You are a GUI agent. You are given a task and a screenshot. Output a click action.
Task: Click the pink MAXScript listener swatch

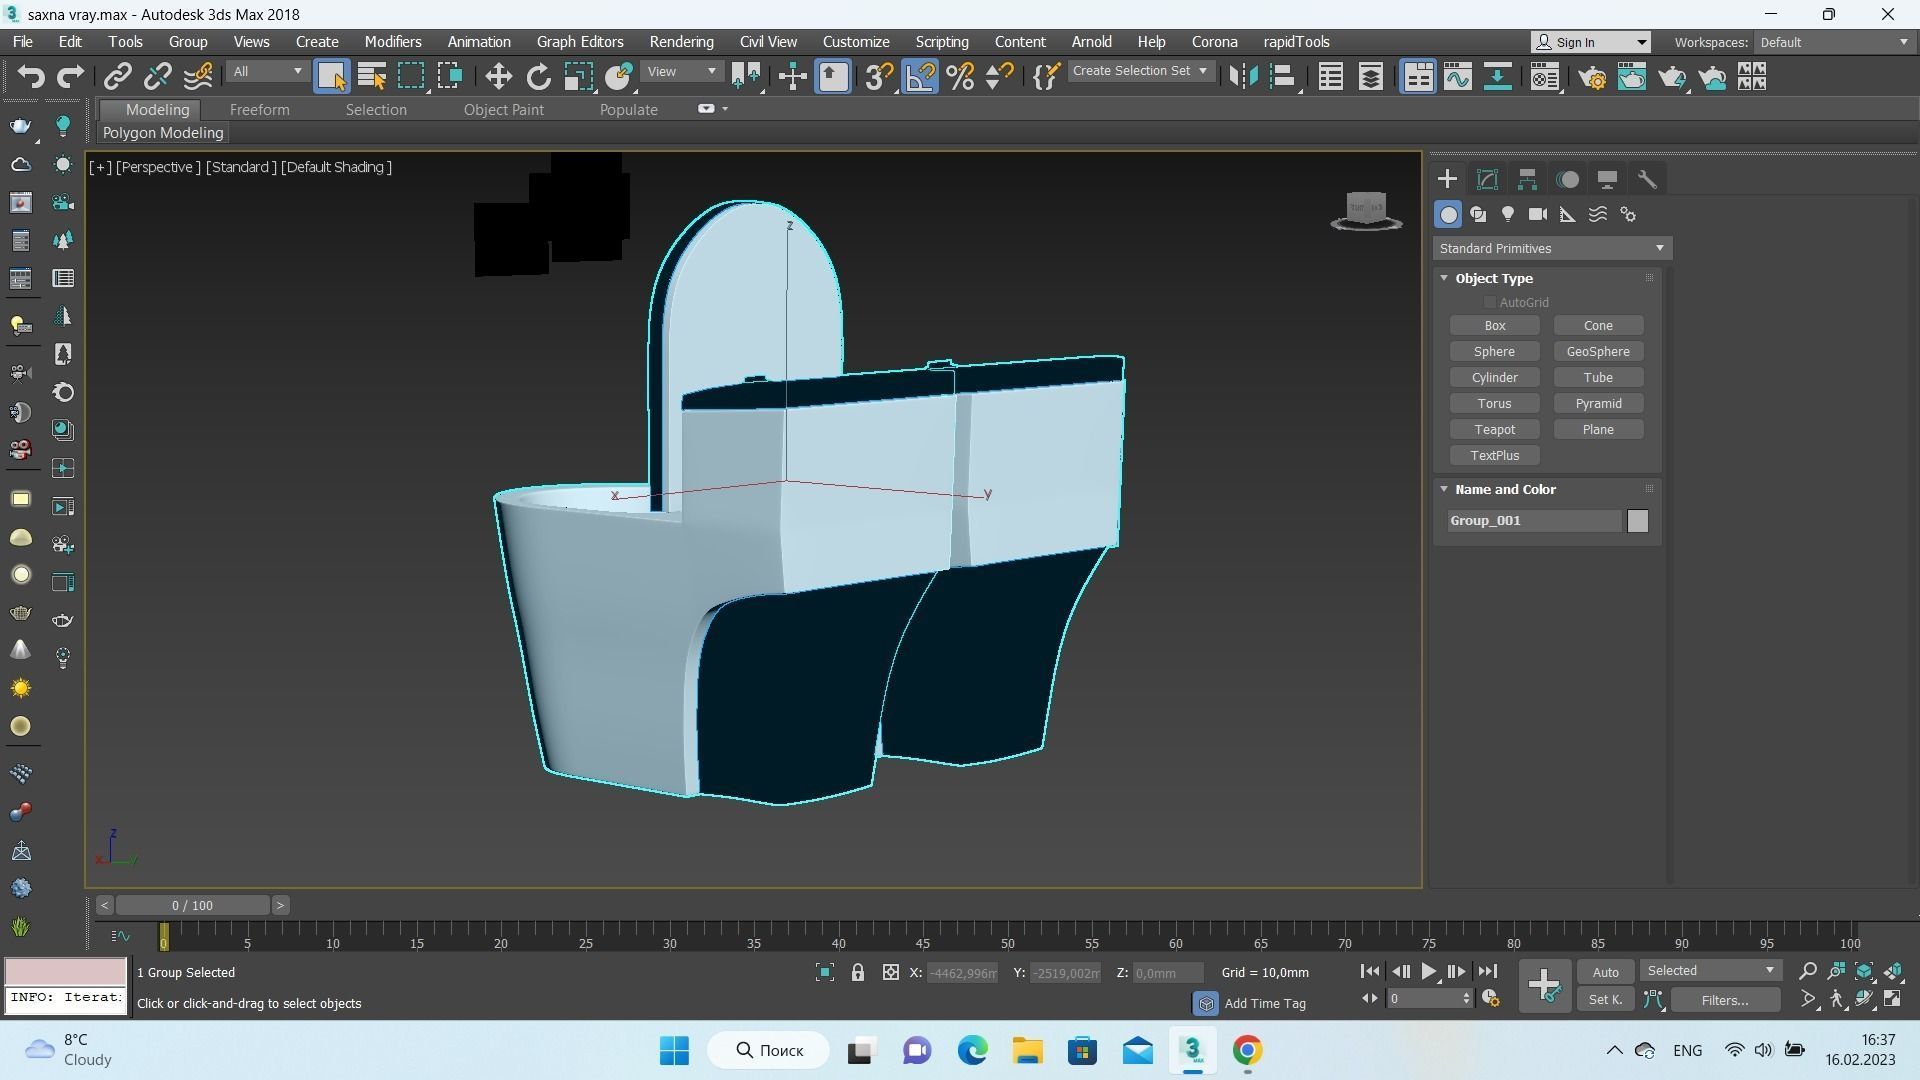[x=66, y=972]
